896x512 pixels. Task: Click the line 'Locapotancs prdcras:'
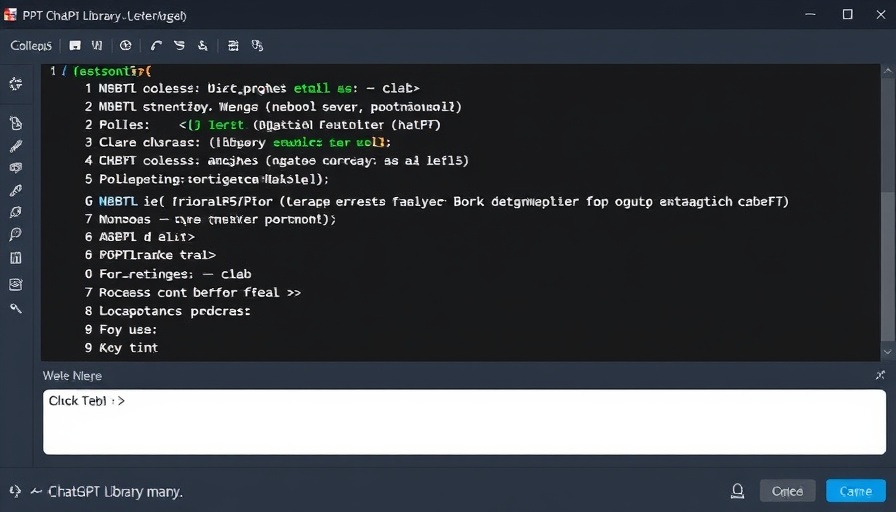click(167, 311)
